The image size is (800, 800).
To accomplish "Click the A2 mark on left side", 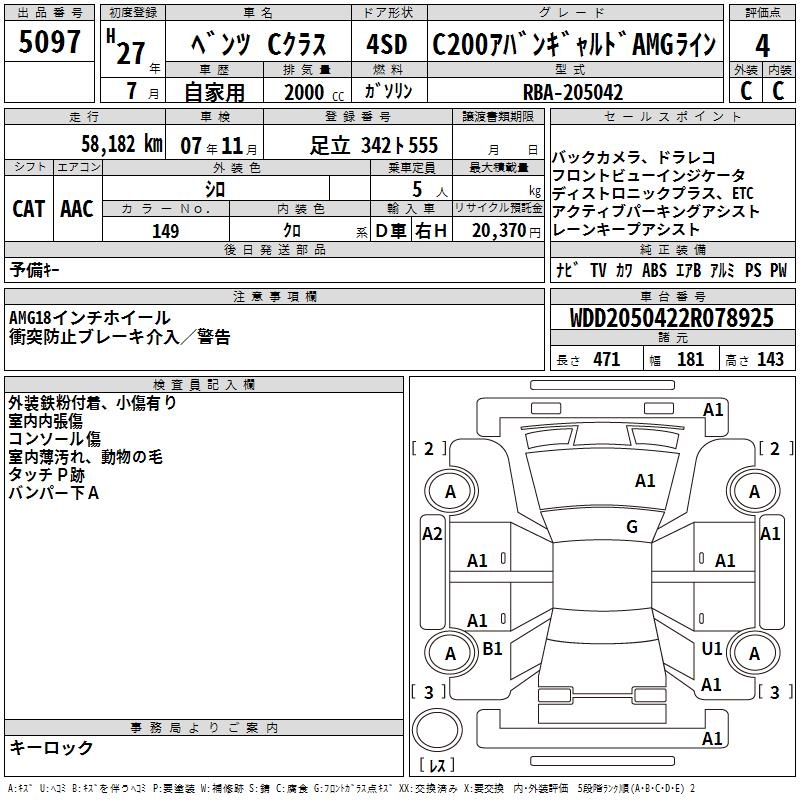I will 432,534.
